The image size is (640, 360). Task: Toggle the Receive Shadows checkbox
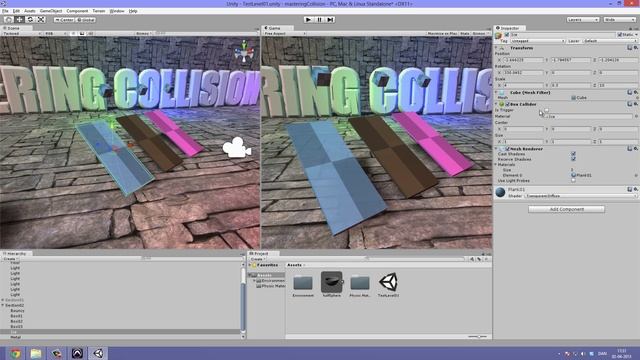[x=573, y=160]
